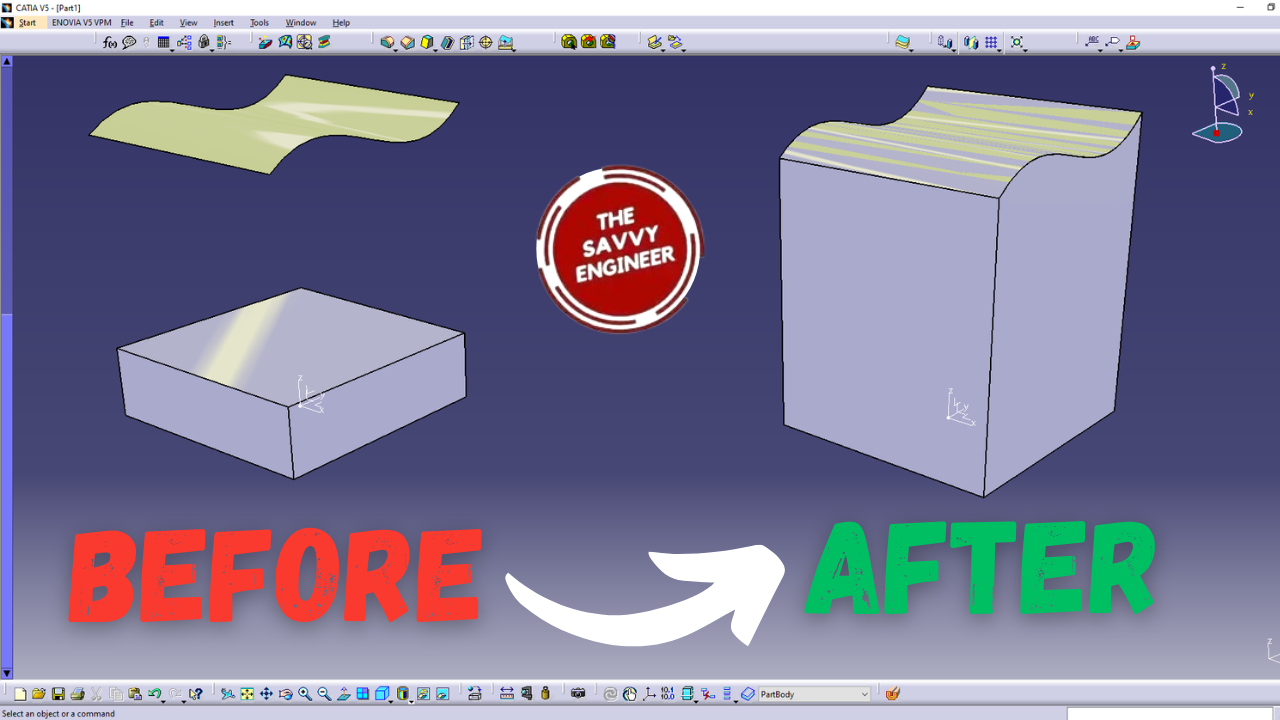Click the Print icon
The height and width of the screenshot is (720, 1280).
(77, 694)
